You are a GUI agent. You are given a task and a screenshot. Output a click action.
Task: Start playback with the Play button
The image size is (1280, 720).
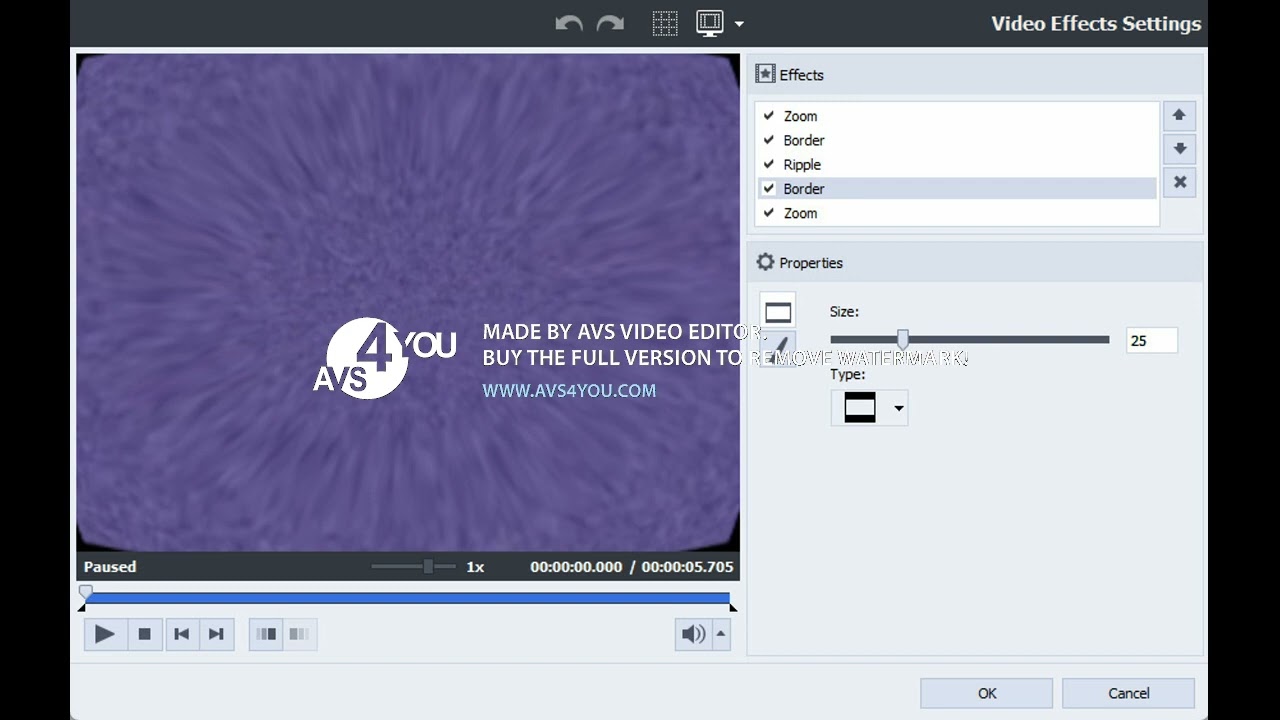point(105,634)
